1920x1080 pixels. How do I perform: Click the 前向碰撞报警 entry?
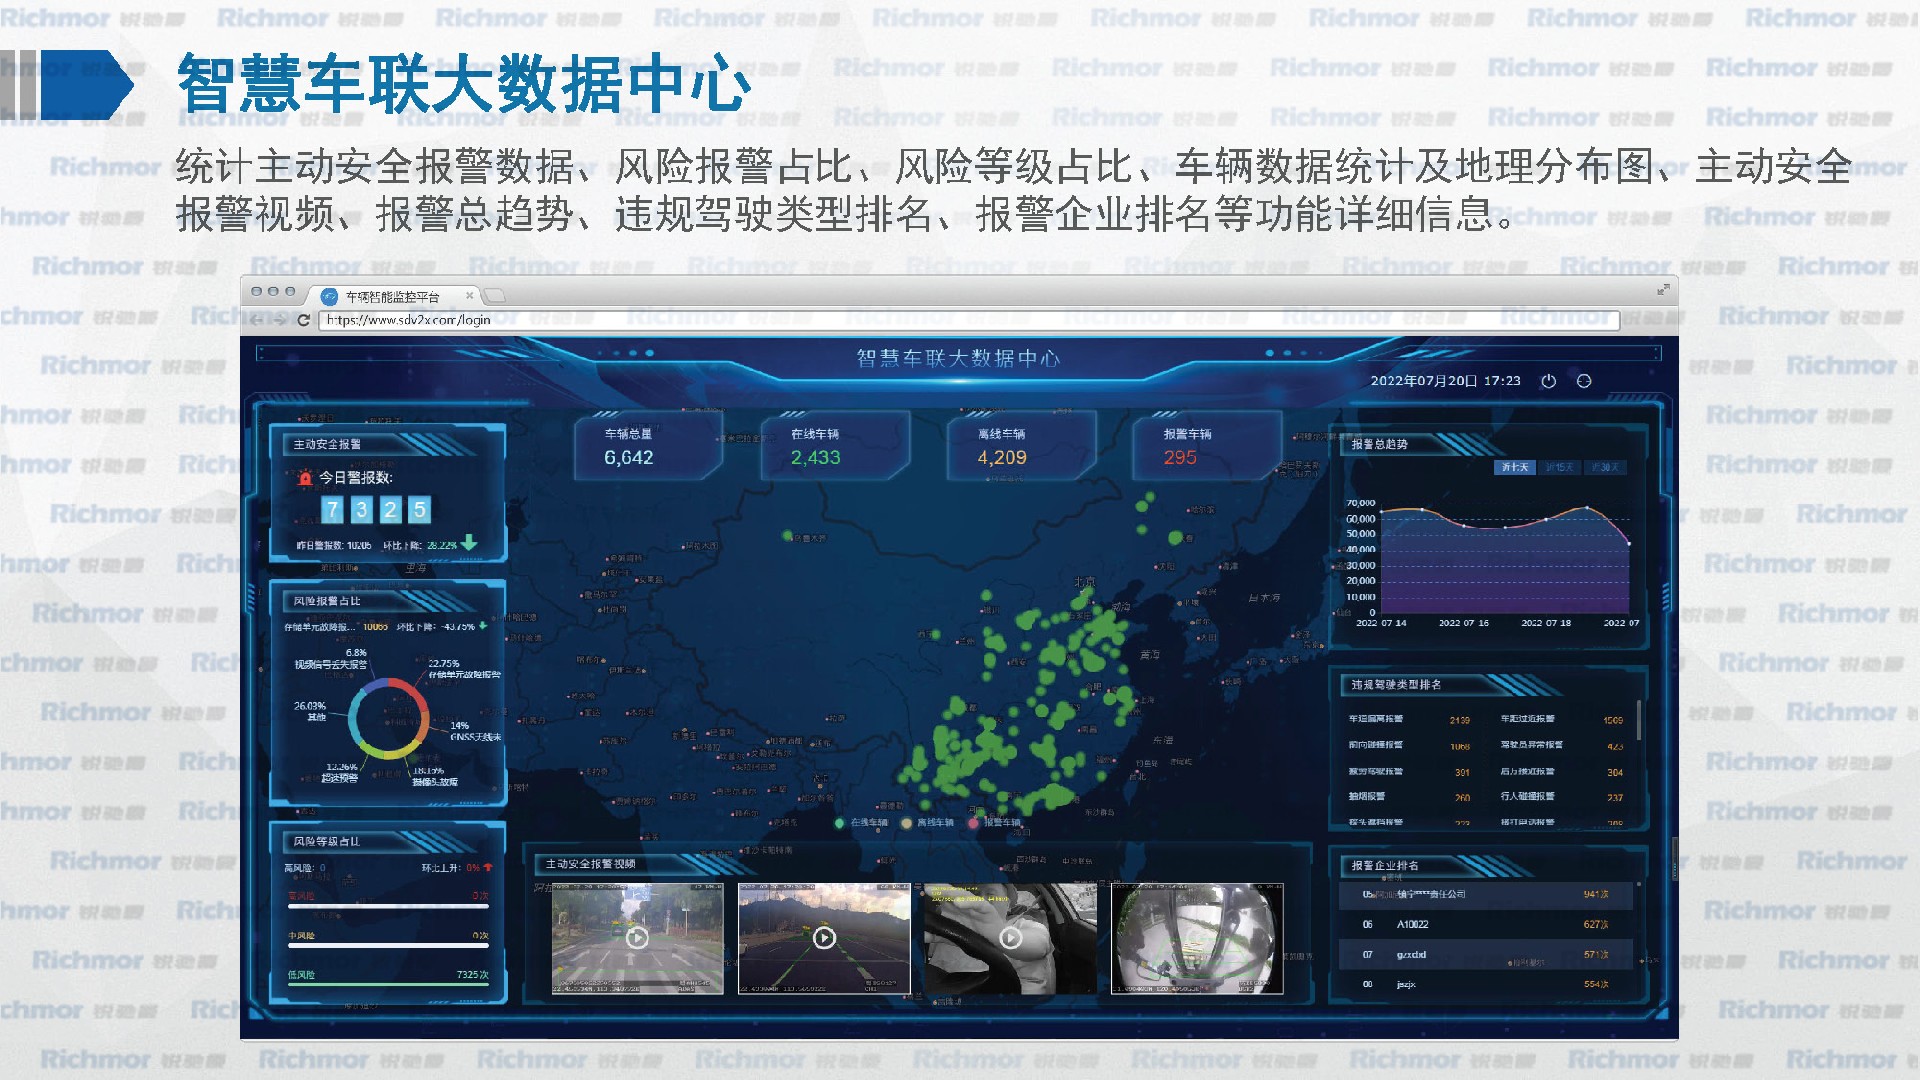point(1410,745)
